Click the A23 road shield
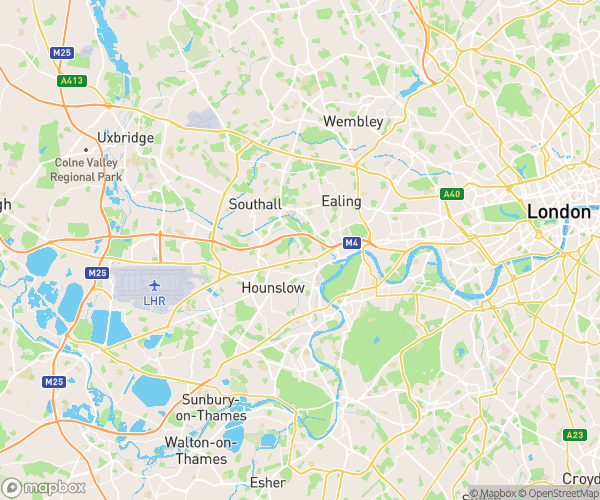Image resolution: width=600 pixels, height=500 pixels. pyautogui.click(x=575, y=435)
